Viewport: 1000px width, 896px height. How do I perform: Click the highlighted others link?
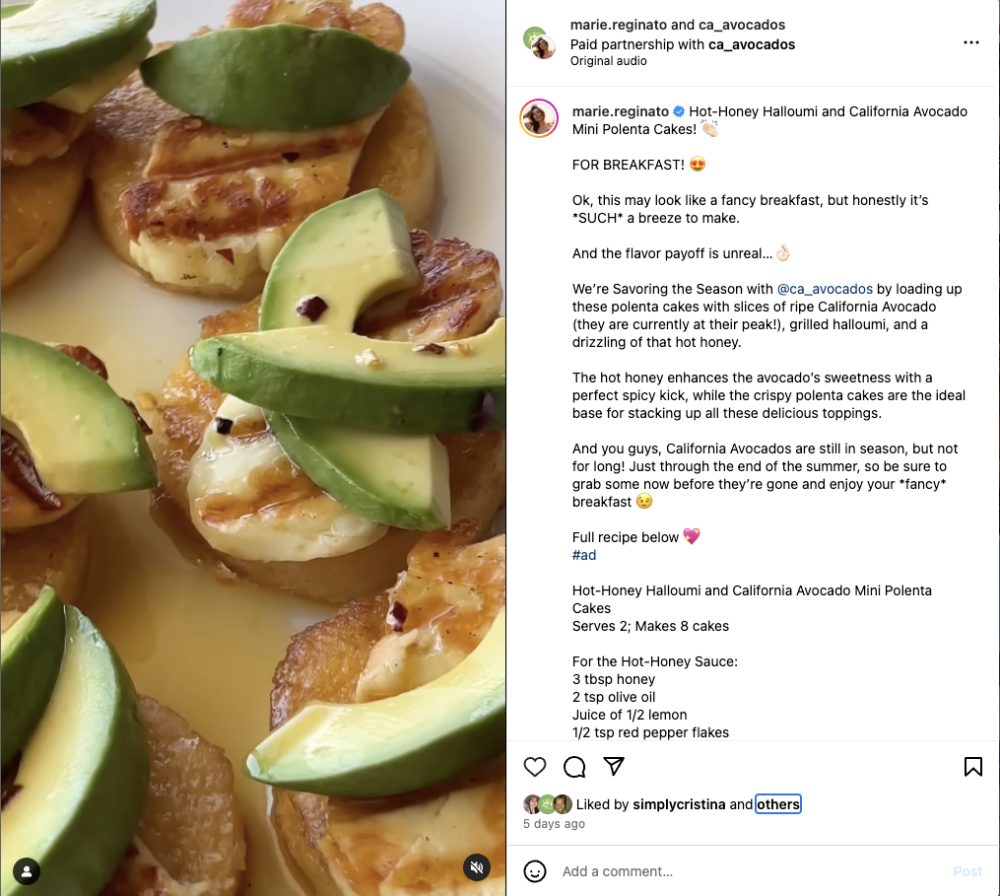point(778,803)
